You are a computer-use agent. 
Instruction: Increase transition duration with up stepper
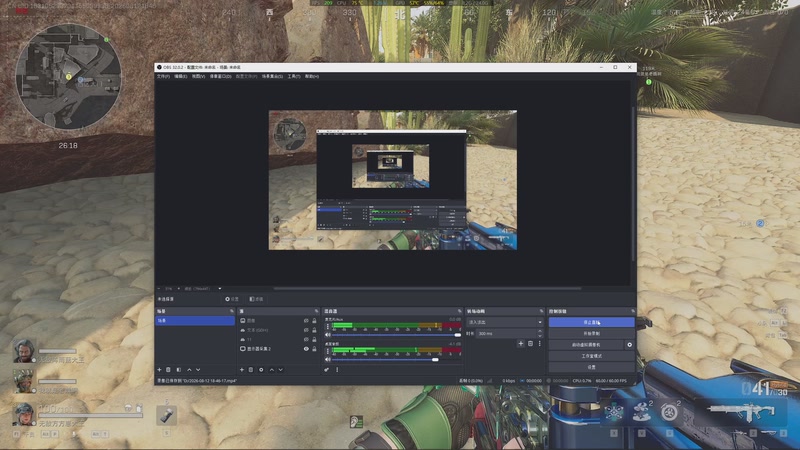pos(540,331)
